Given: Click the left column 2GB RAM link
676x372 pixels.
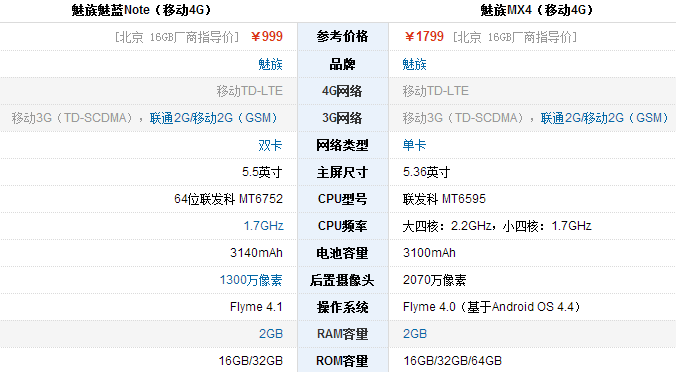Looking at the screenshot, I should tap(271, 334).
